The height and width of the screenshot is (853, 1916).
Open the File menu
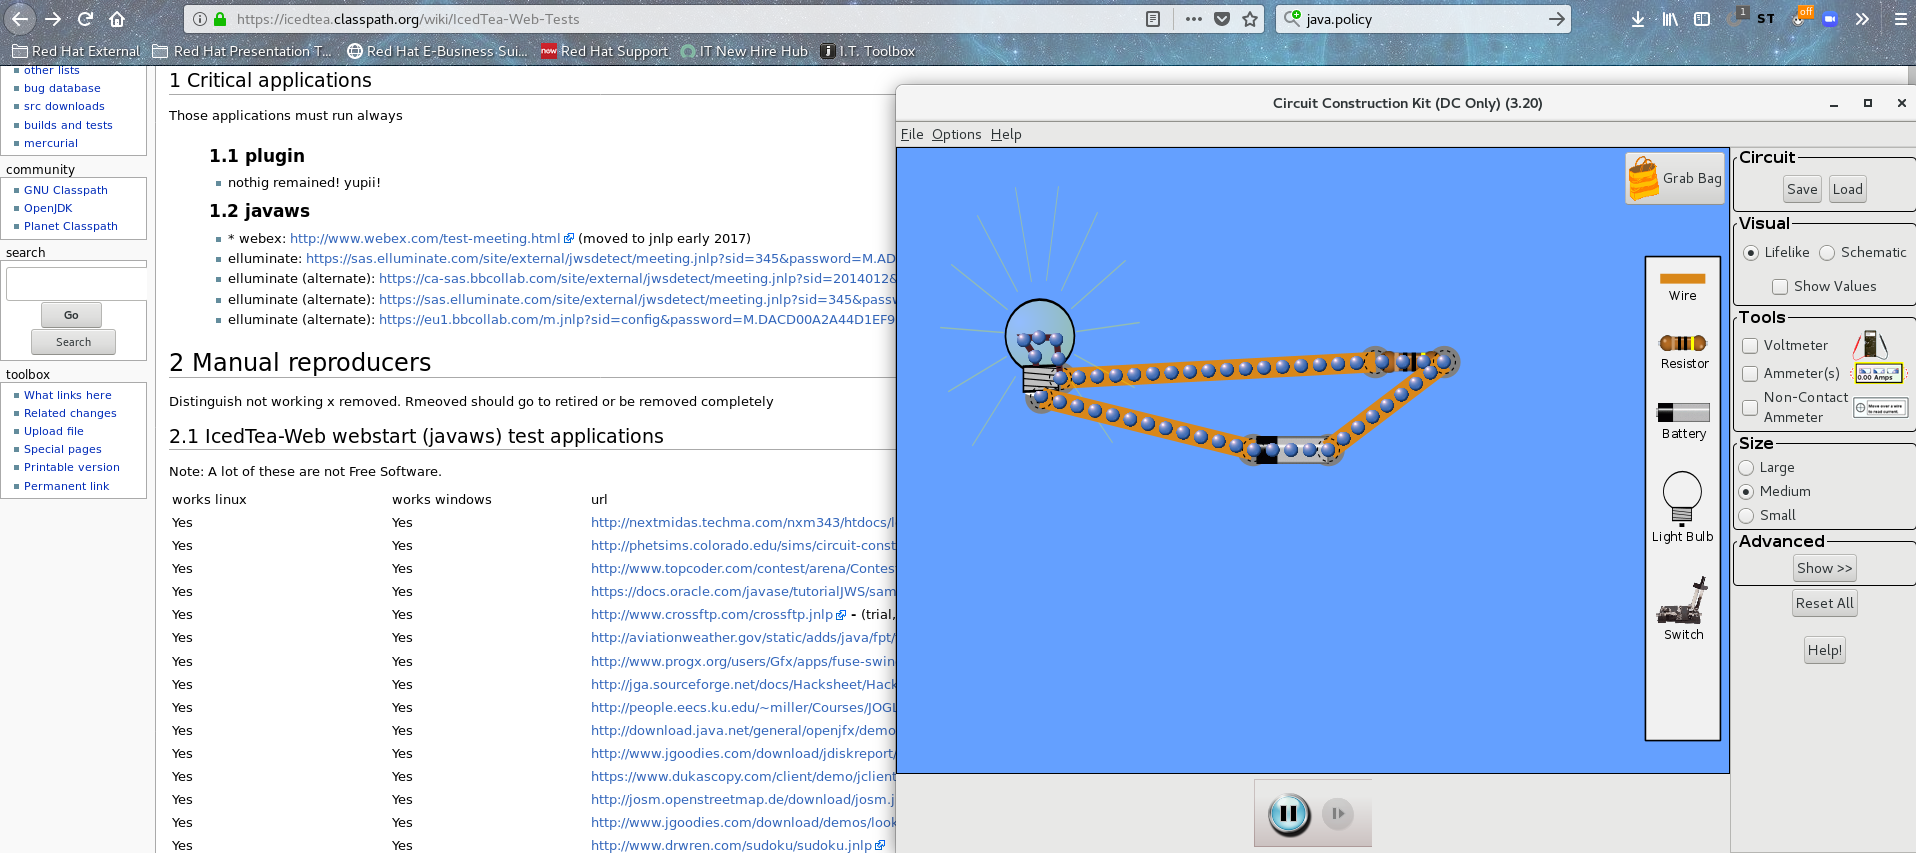click(911, 134)
